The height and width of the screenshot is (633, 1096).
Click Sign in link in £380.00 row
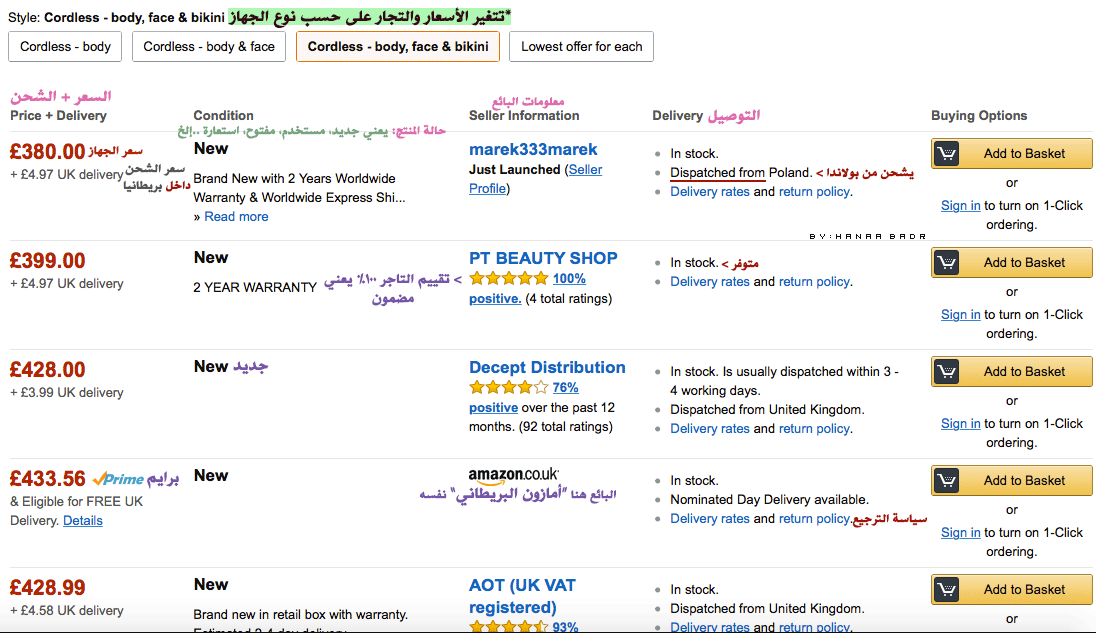click(x=960, y=205)
